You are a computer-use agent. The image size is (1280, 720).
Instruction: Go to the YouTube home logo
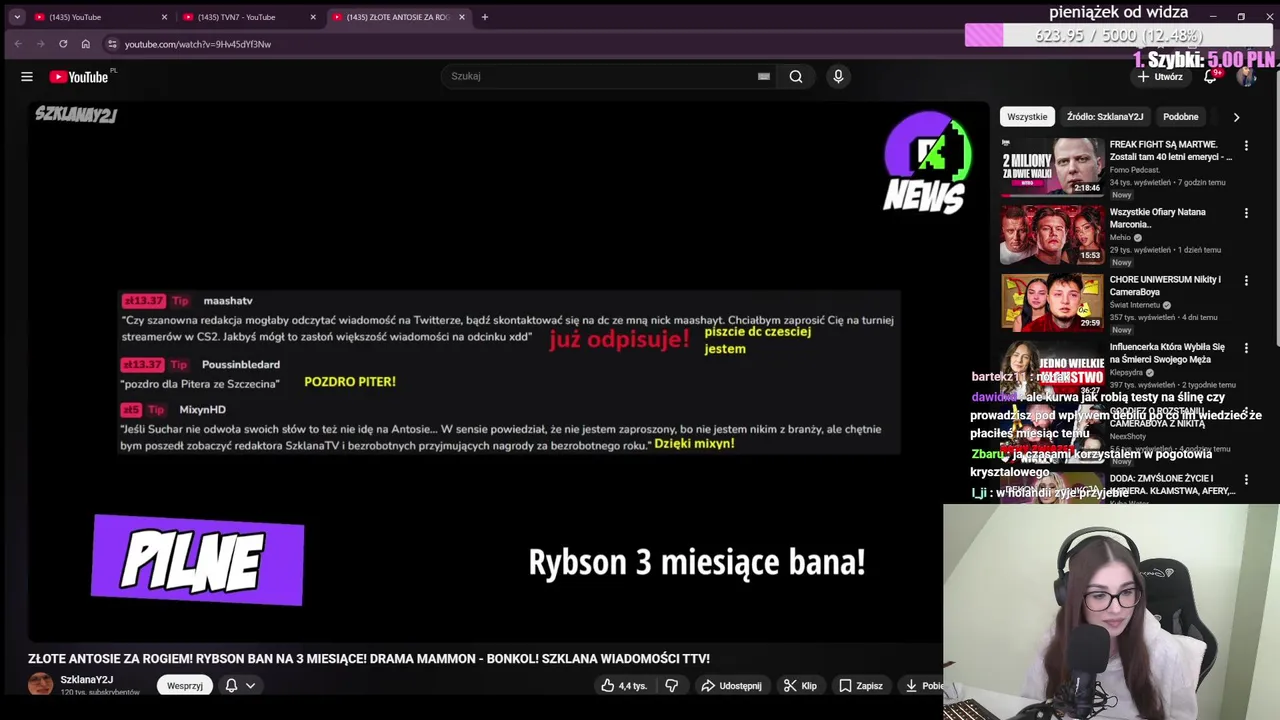[79, 77]
